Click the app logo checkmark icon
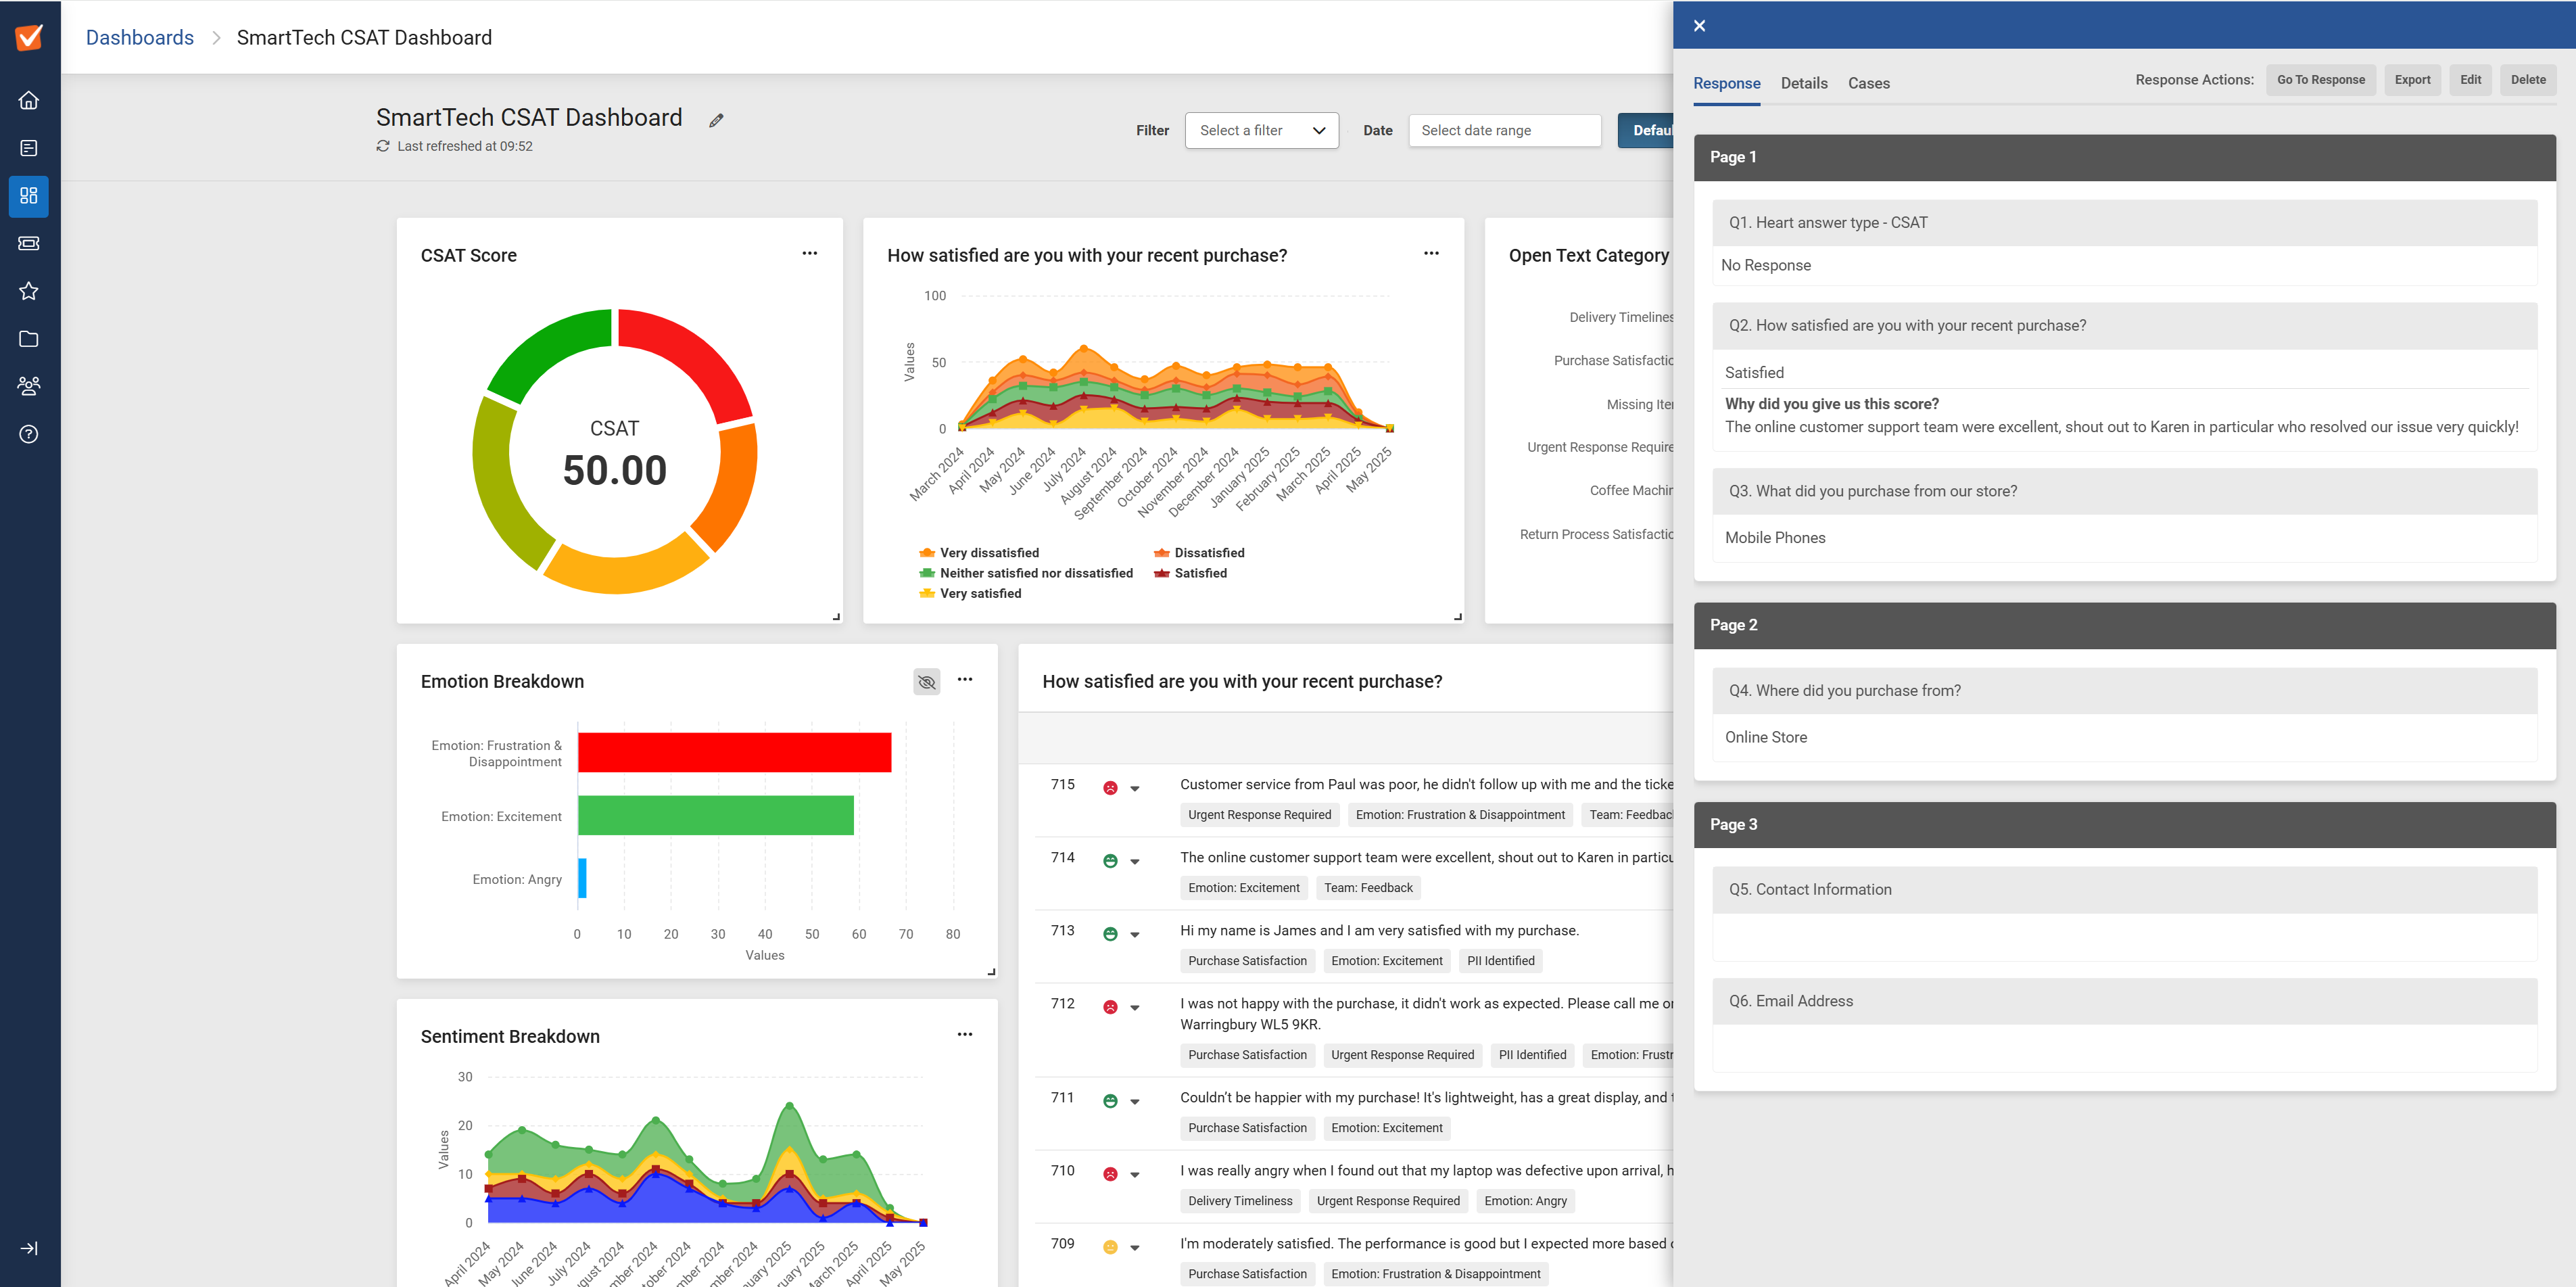2576x1287 pixels. 29,37
